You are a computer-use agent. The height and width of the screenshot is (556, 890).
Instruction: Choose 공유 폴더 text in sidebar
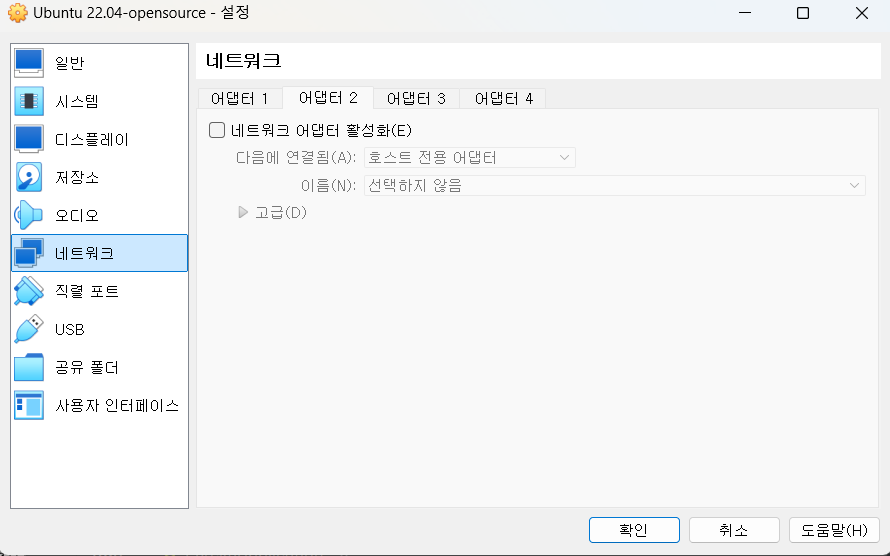87,367
